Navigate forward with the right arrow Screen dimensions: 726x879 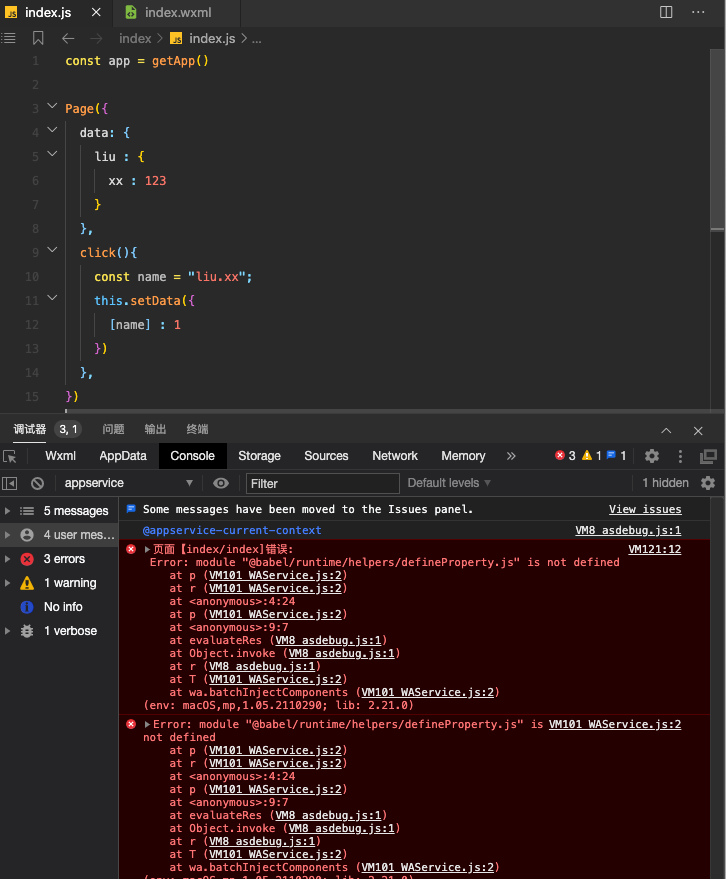pyautogui.click(x=96, y=38)
